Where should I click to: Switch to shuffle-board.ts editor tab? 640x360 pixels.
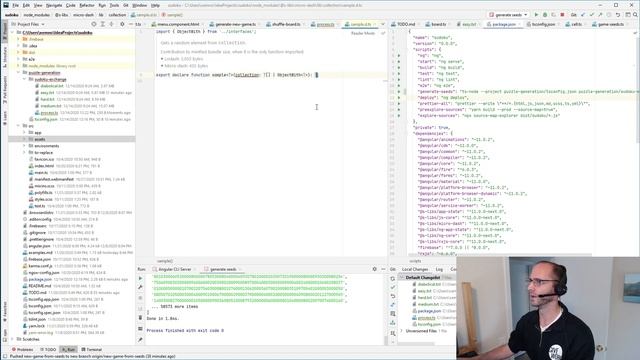click(x=286, y=24)
